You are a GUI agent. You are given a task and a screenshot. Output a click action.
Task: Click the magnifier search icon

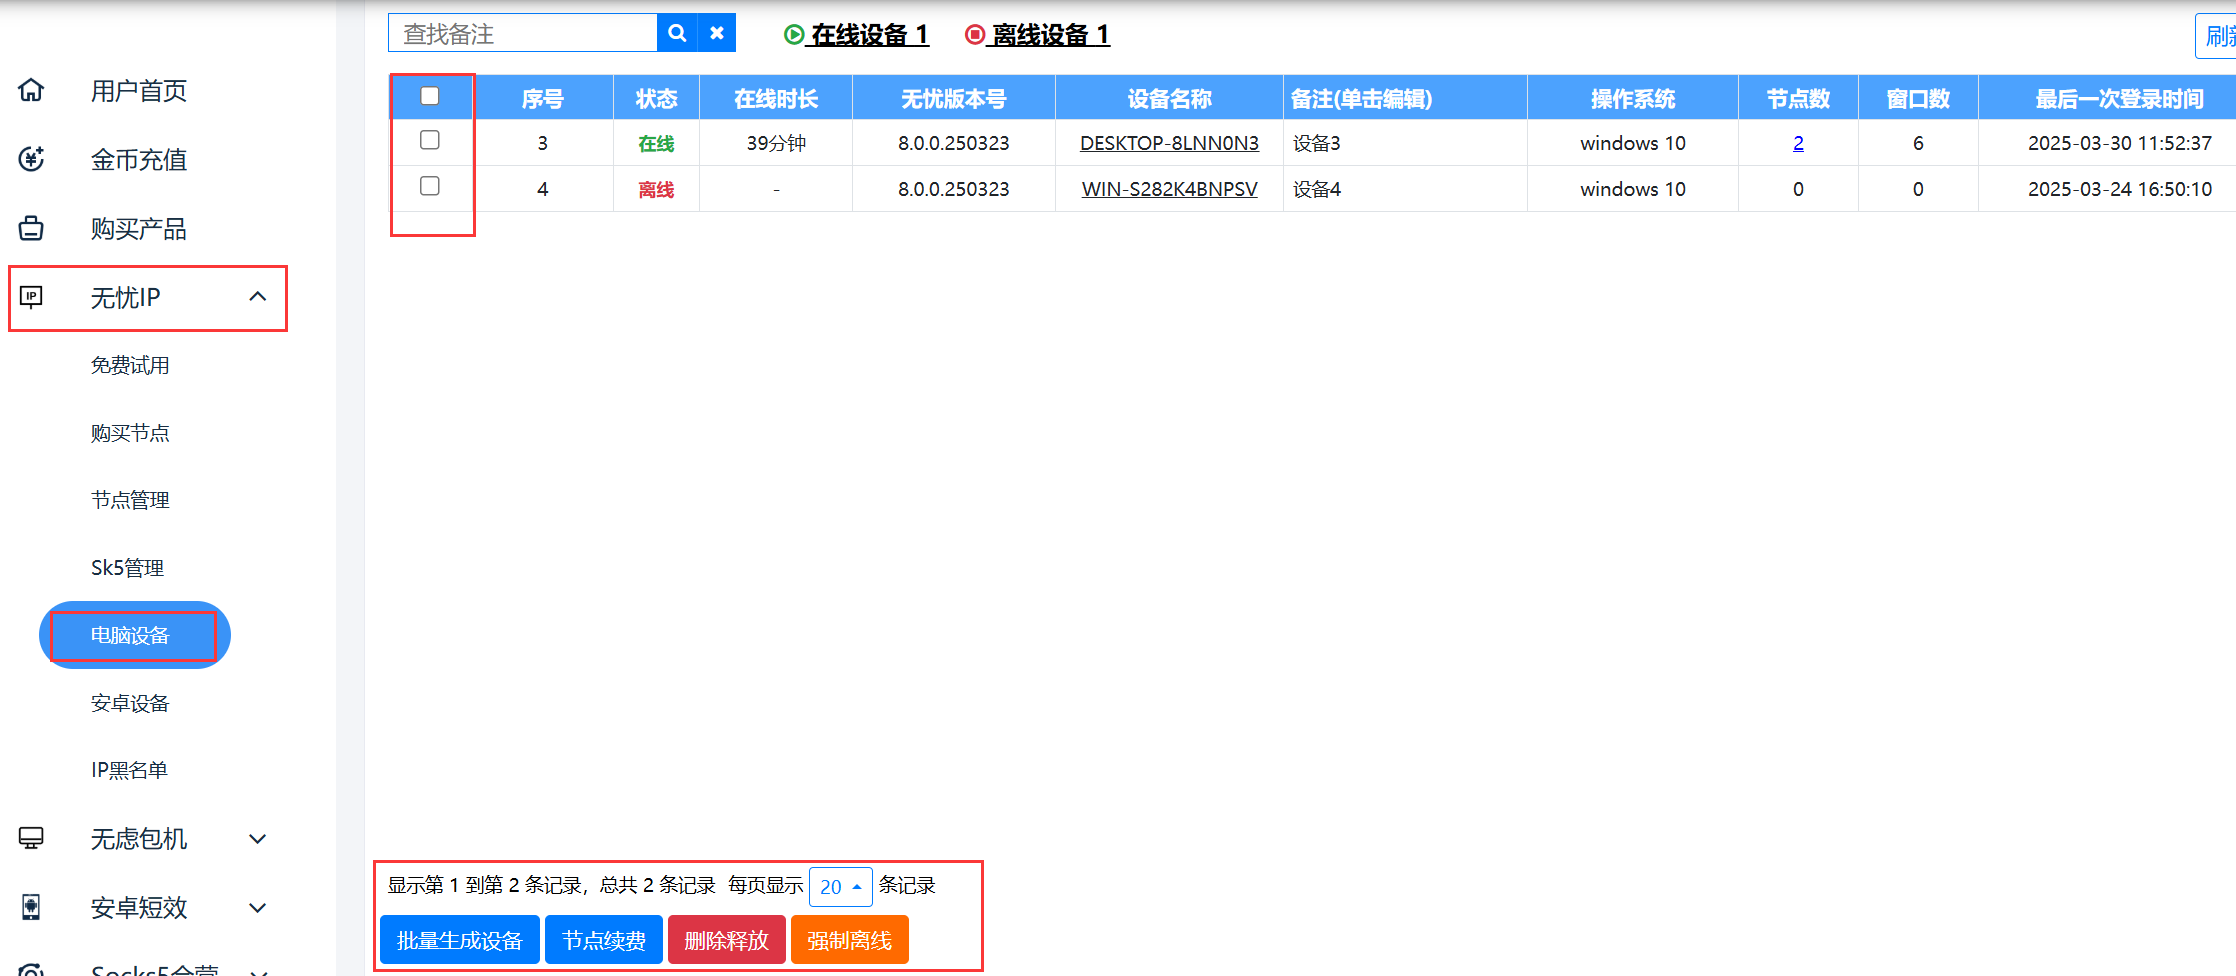[677, 33]
